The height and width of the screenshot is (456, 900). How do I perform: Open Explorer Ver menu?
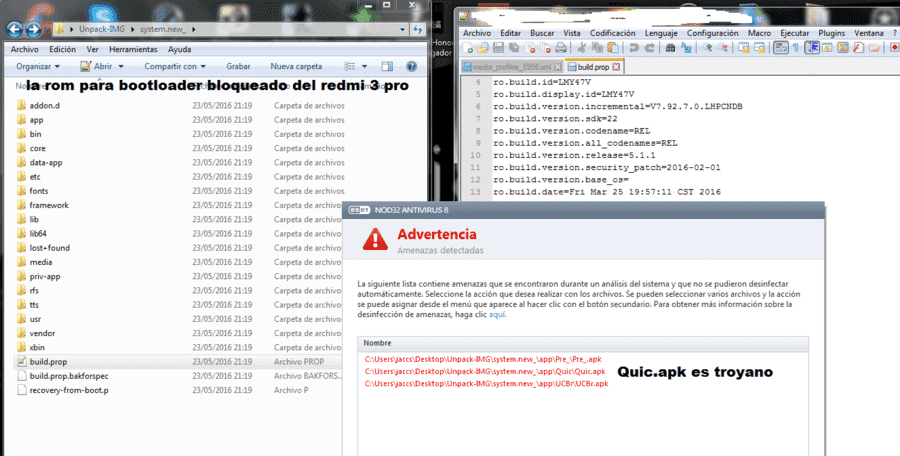92,49
